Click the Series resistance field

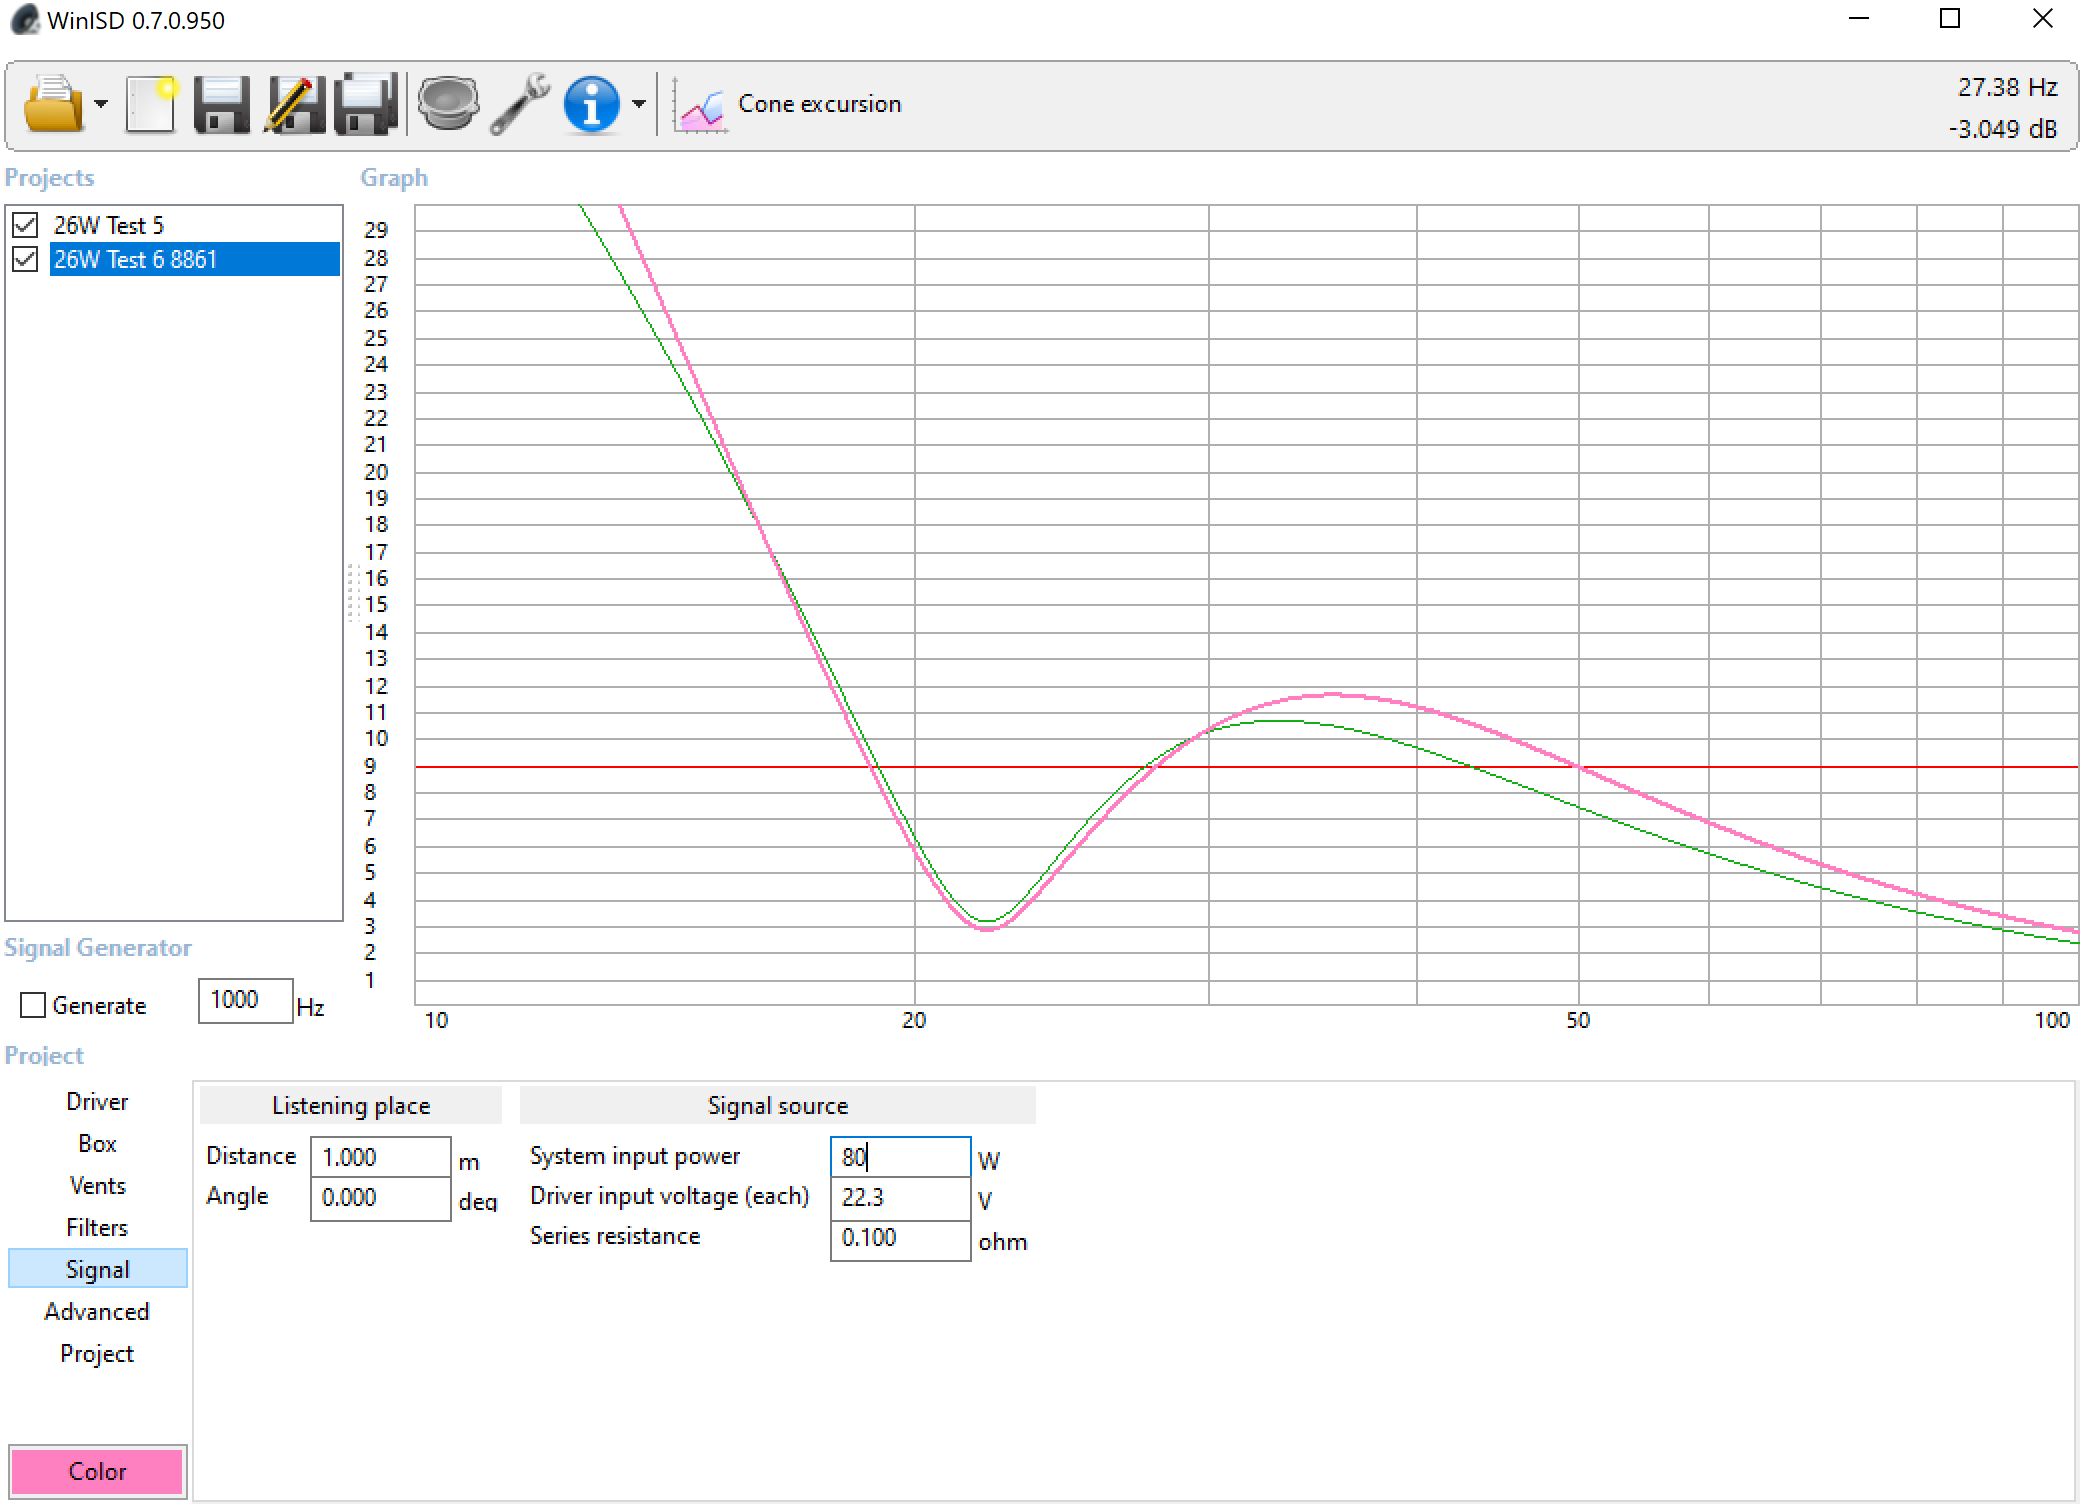900,1239
